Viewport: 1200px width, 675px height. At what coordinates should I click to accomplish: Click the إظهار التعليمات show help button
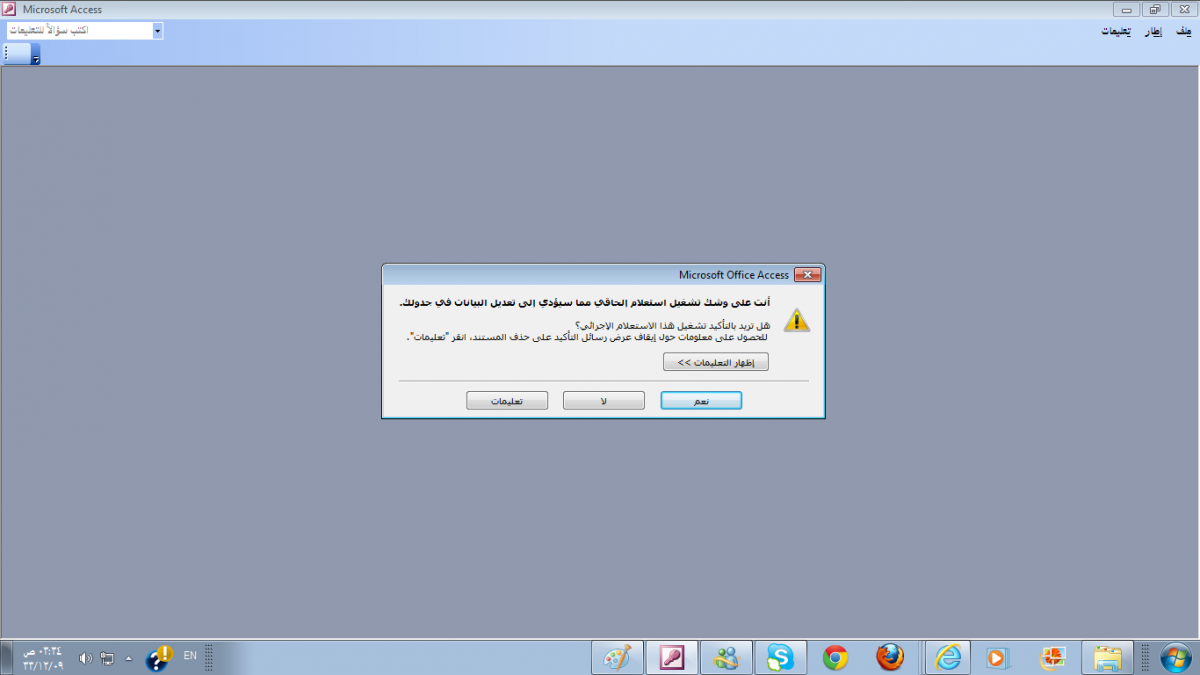pyautogui.click(x=716, y=362)
